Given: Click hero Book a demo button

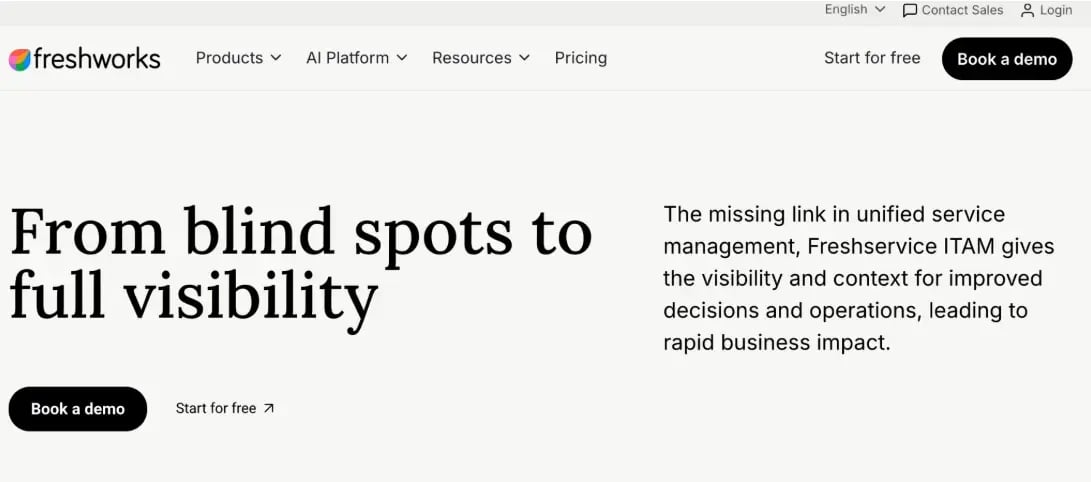Looking at the screenshot, I should 78,409.
